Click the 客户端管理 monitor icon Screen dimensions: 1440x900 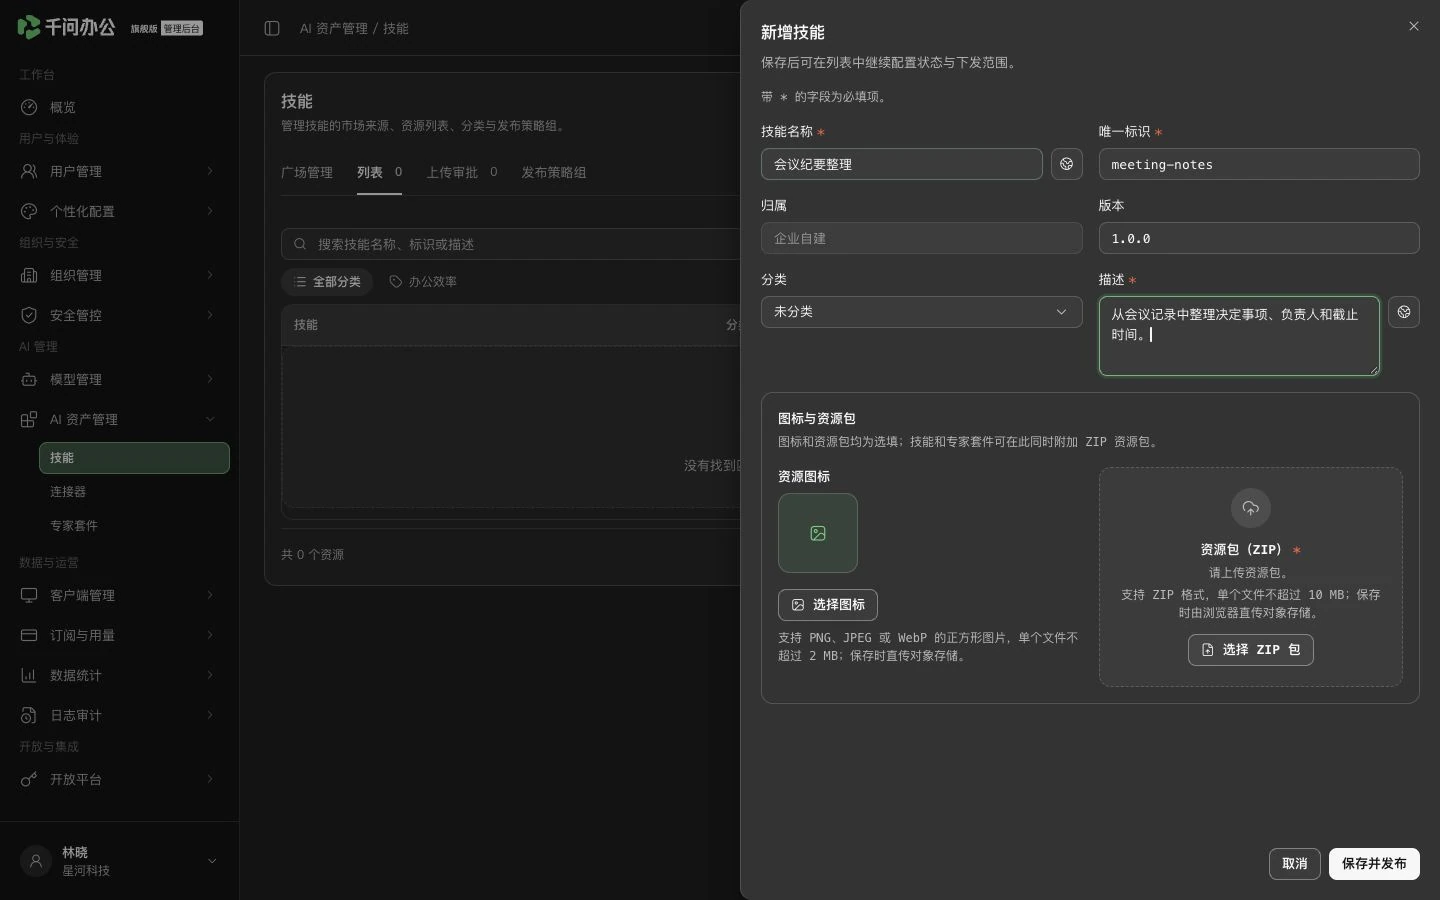point(29,595)
